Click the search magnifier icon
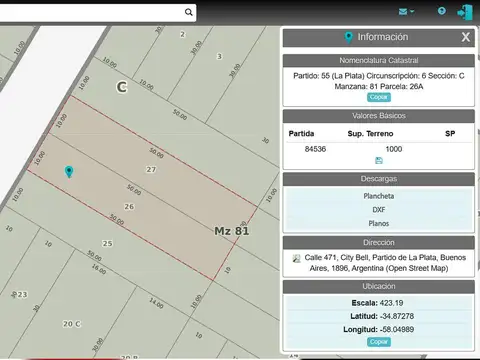Screen dimensions: 480x360 [188, 12]
